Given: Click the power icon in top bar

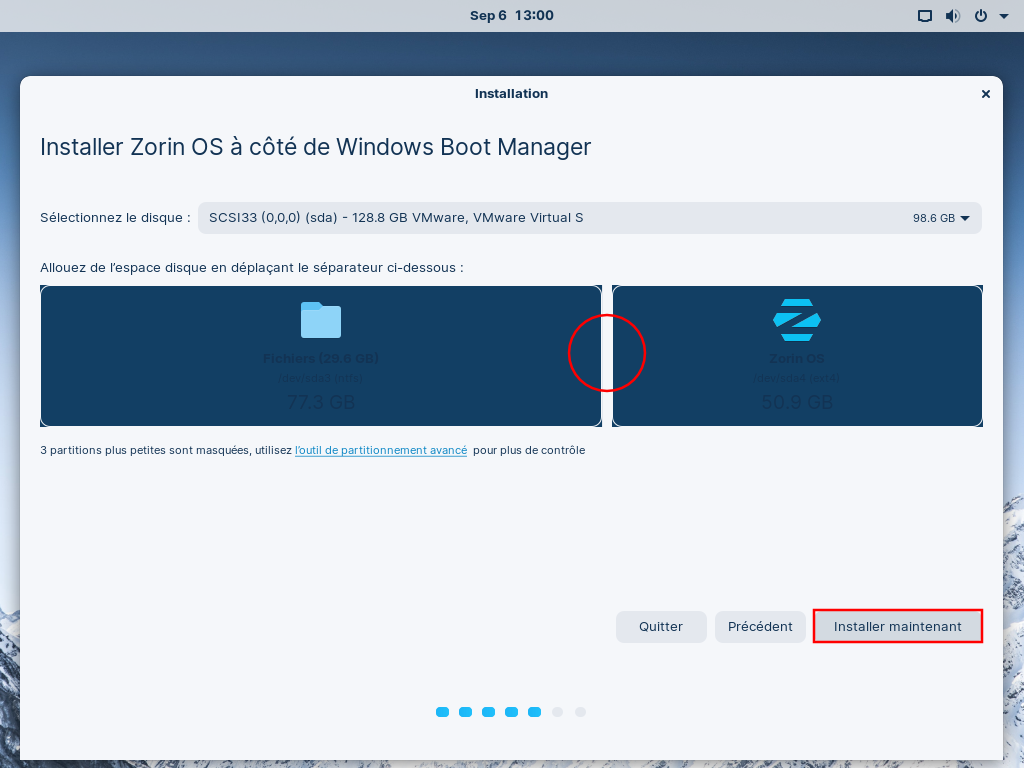Looking at the screenshot, I should point(981,16).
